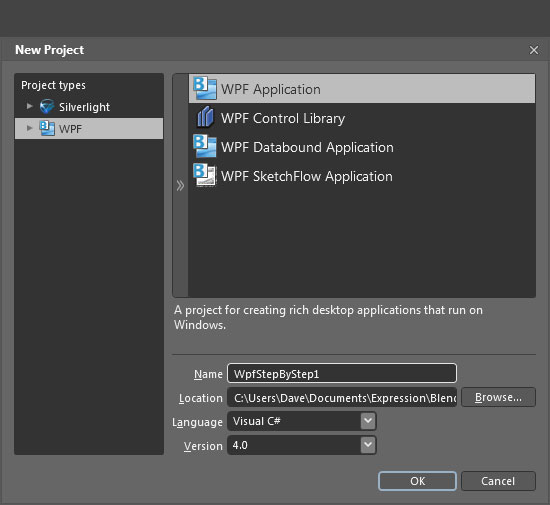
Task: Click the WPF project type icon
Action: (47, 128)
